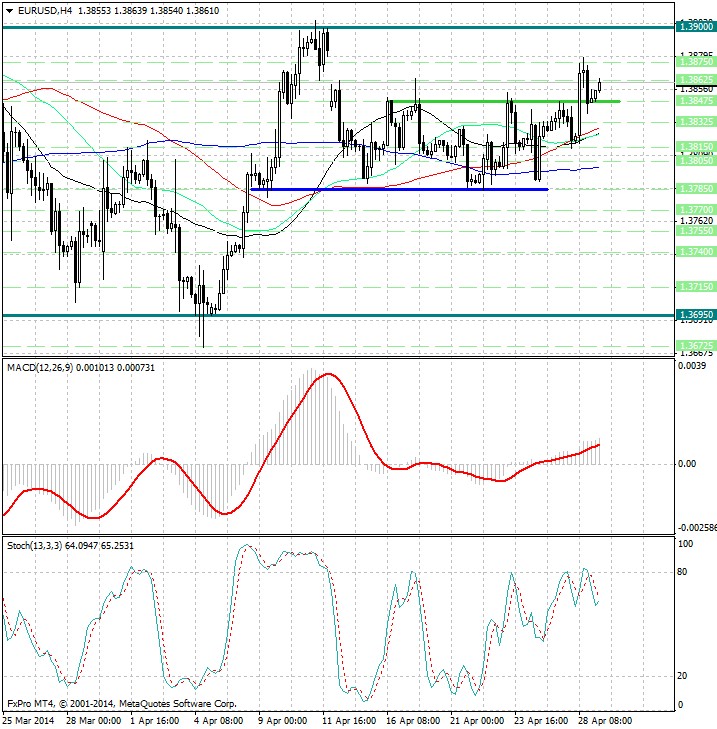Screen dimensions: 717x729
Task: Click the 11 Apr 16:00 time label
Action: pyautogui.click(x=349, y=721)
